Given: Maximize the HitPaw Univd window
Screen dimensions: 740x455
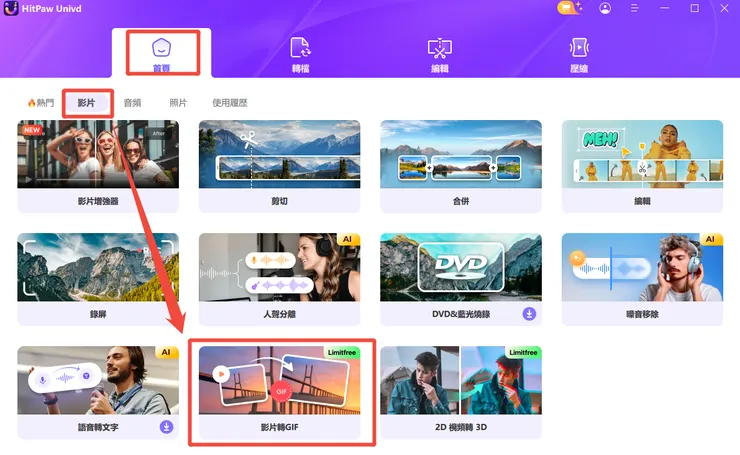Looking at the screenshot, I should point(694,8).
